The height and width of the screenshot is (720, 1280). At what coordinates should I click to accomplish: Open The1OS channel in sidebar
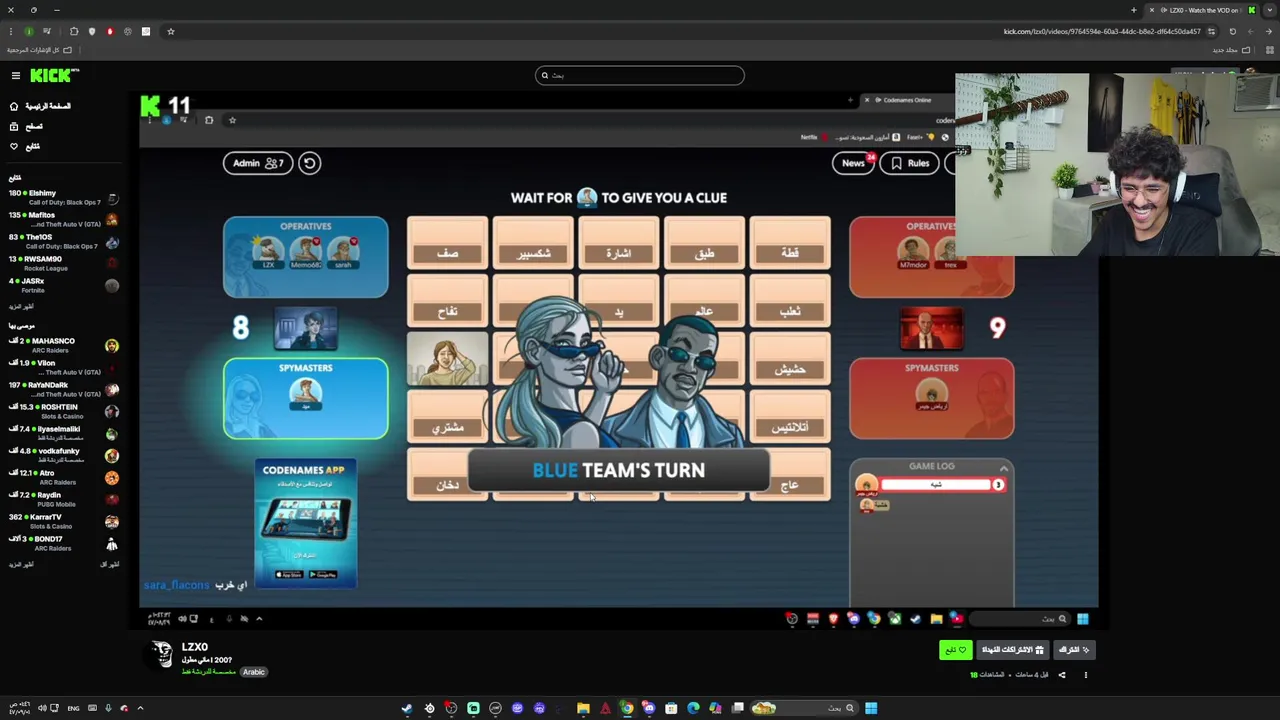[64, 241]
